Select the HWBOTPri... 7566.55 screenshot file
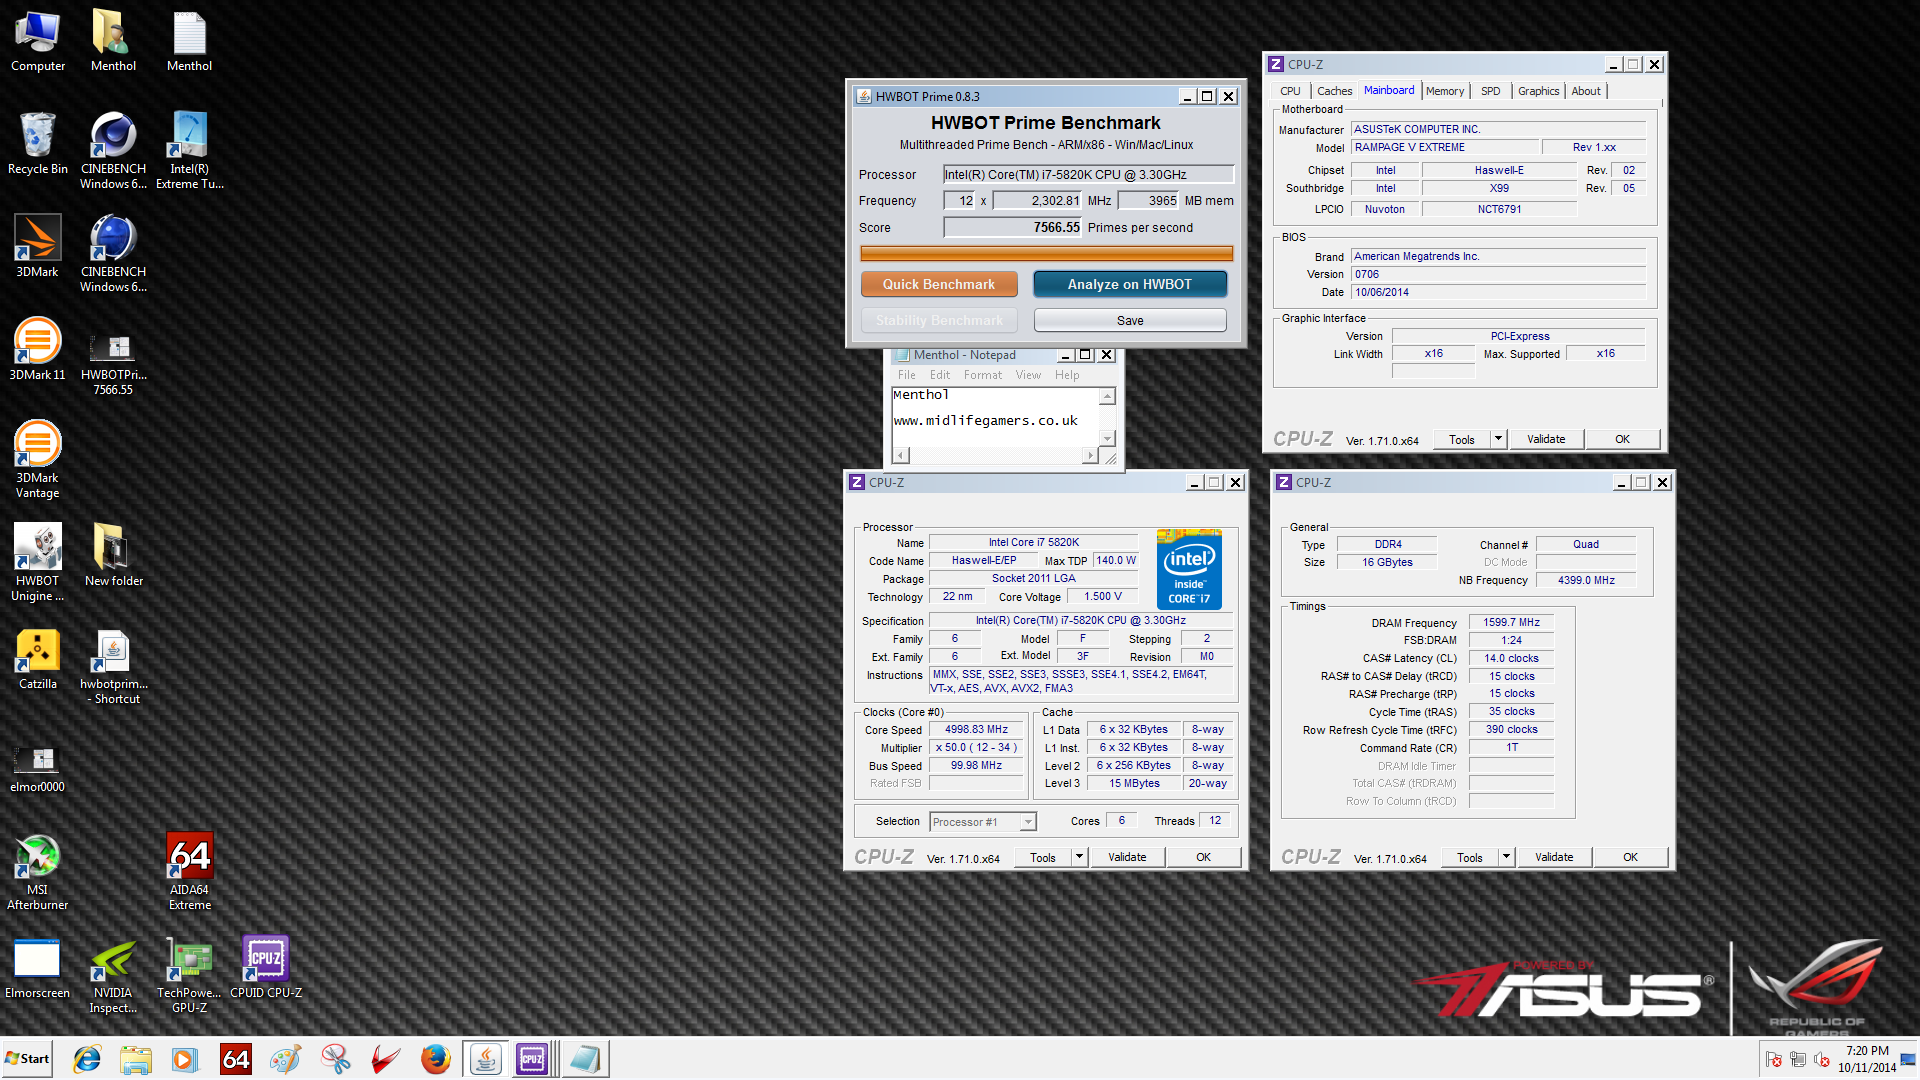The image size is (1920, 1080). click(113, 365)
